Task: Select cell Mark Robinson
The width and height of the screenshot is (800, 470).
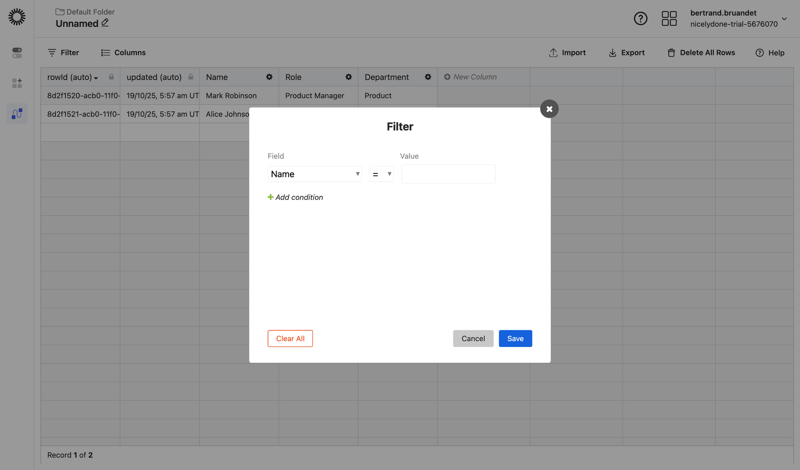Action: [239, 95]
